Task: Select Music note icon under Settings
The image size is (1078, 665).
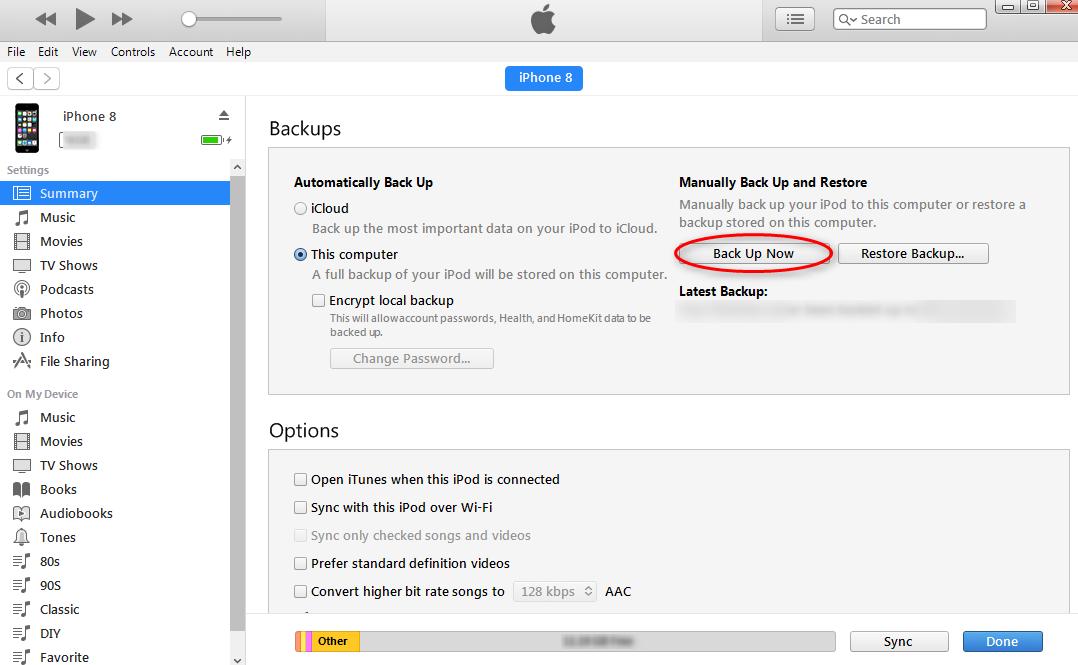Action: [x=22, y=217]
